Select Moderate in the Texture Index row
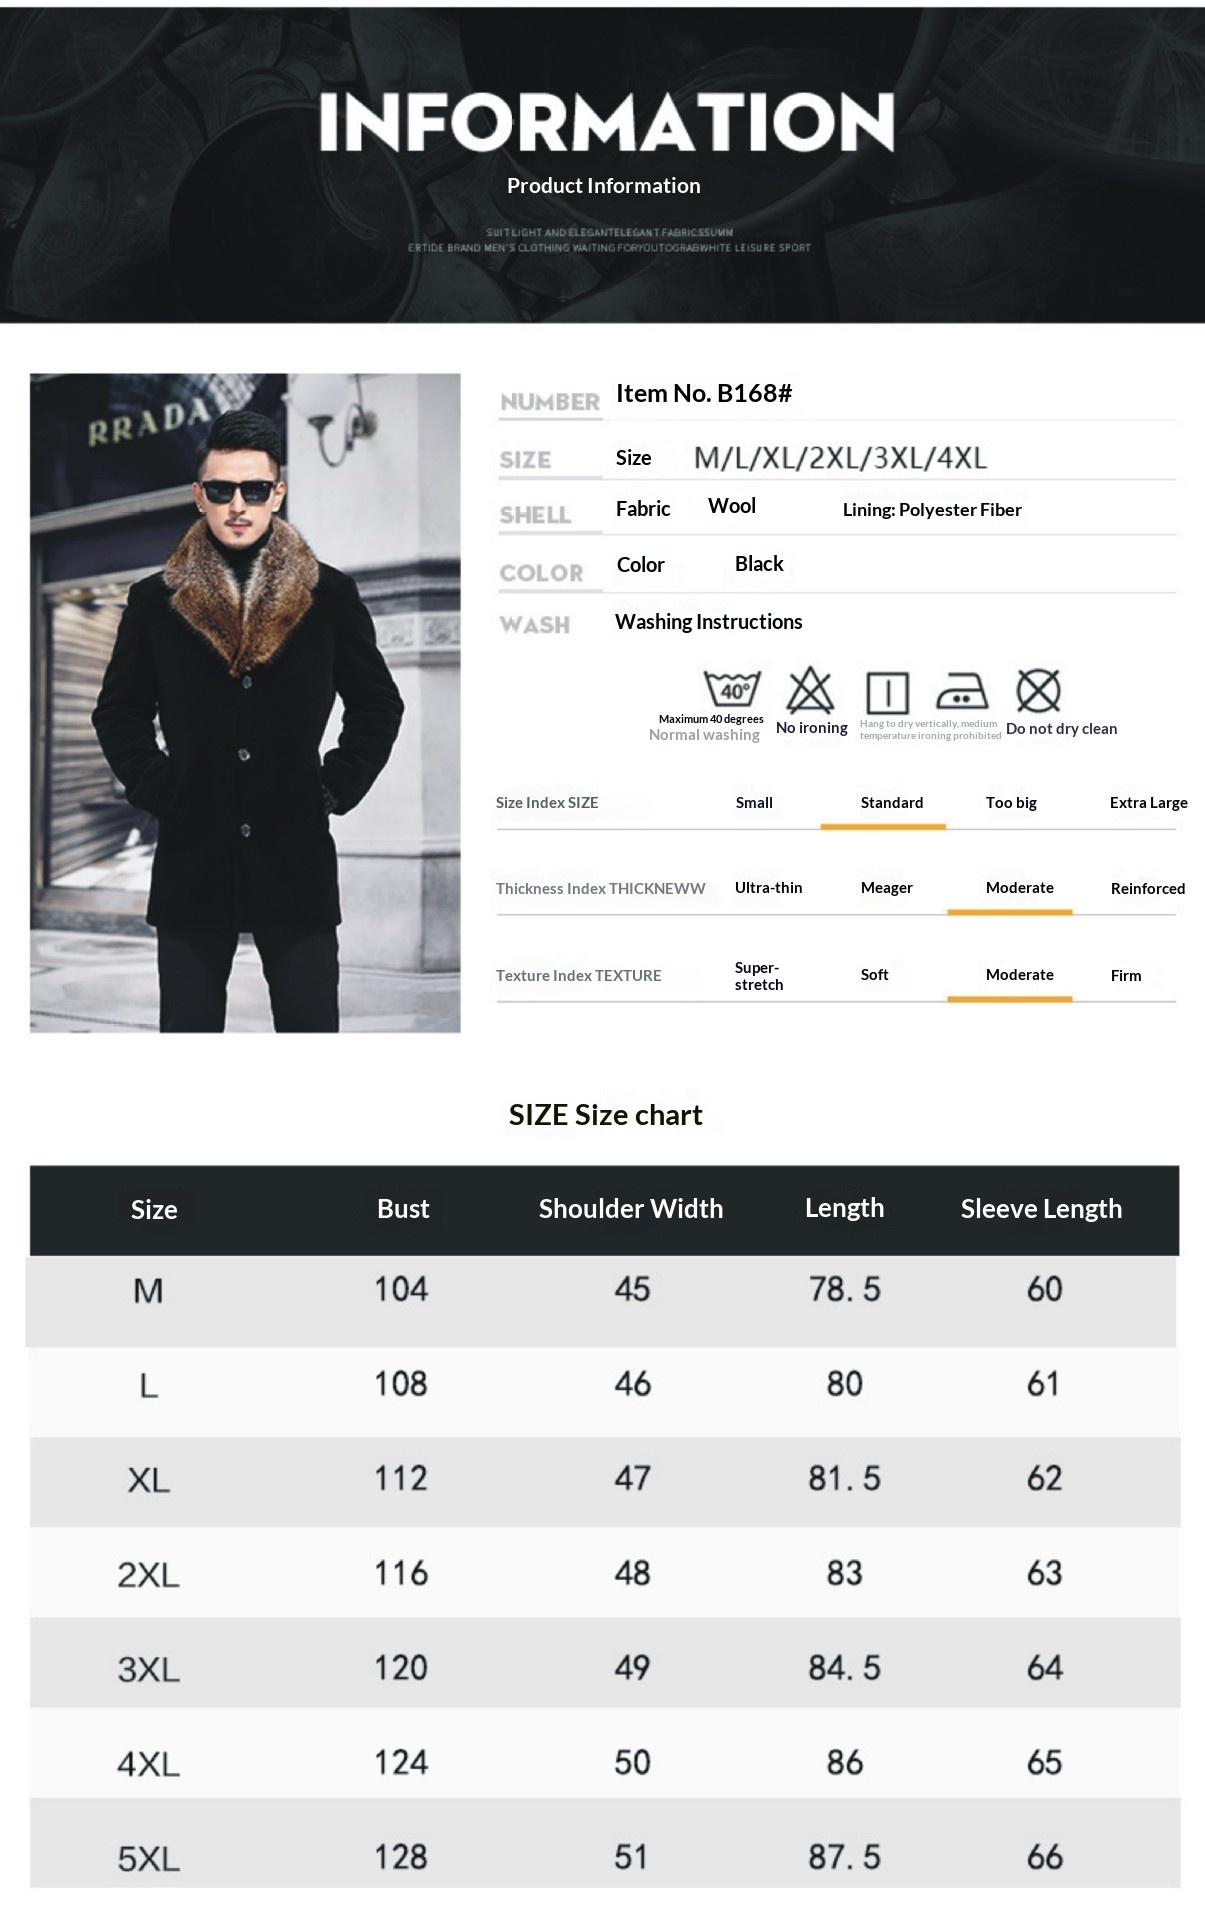1205x1920 pixels. pos(1019,975)
